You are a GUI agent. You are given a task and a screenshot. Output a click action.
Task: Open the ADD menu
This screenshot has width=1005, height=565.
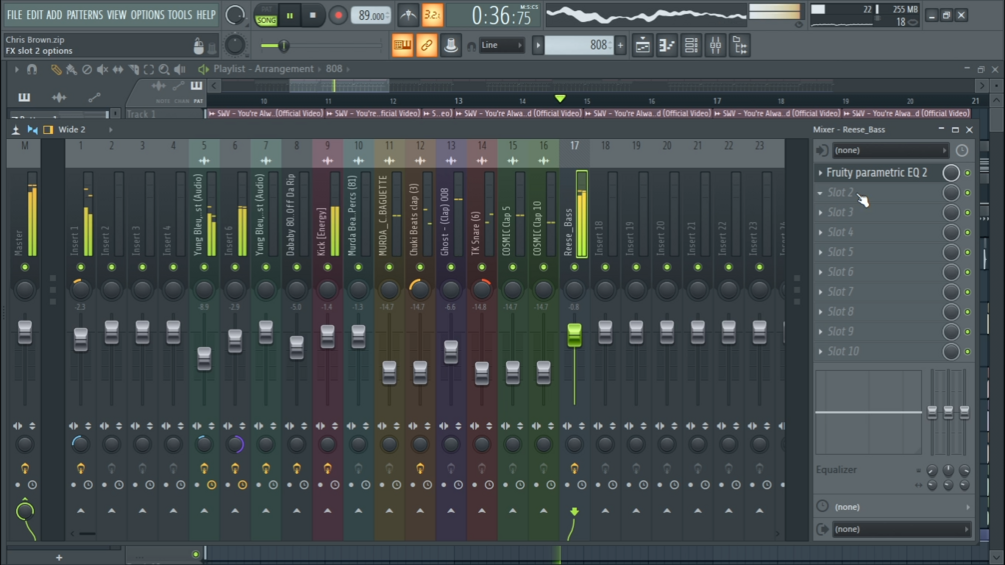(x=54, y=15)
